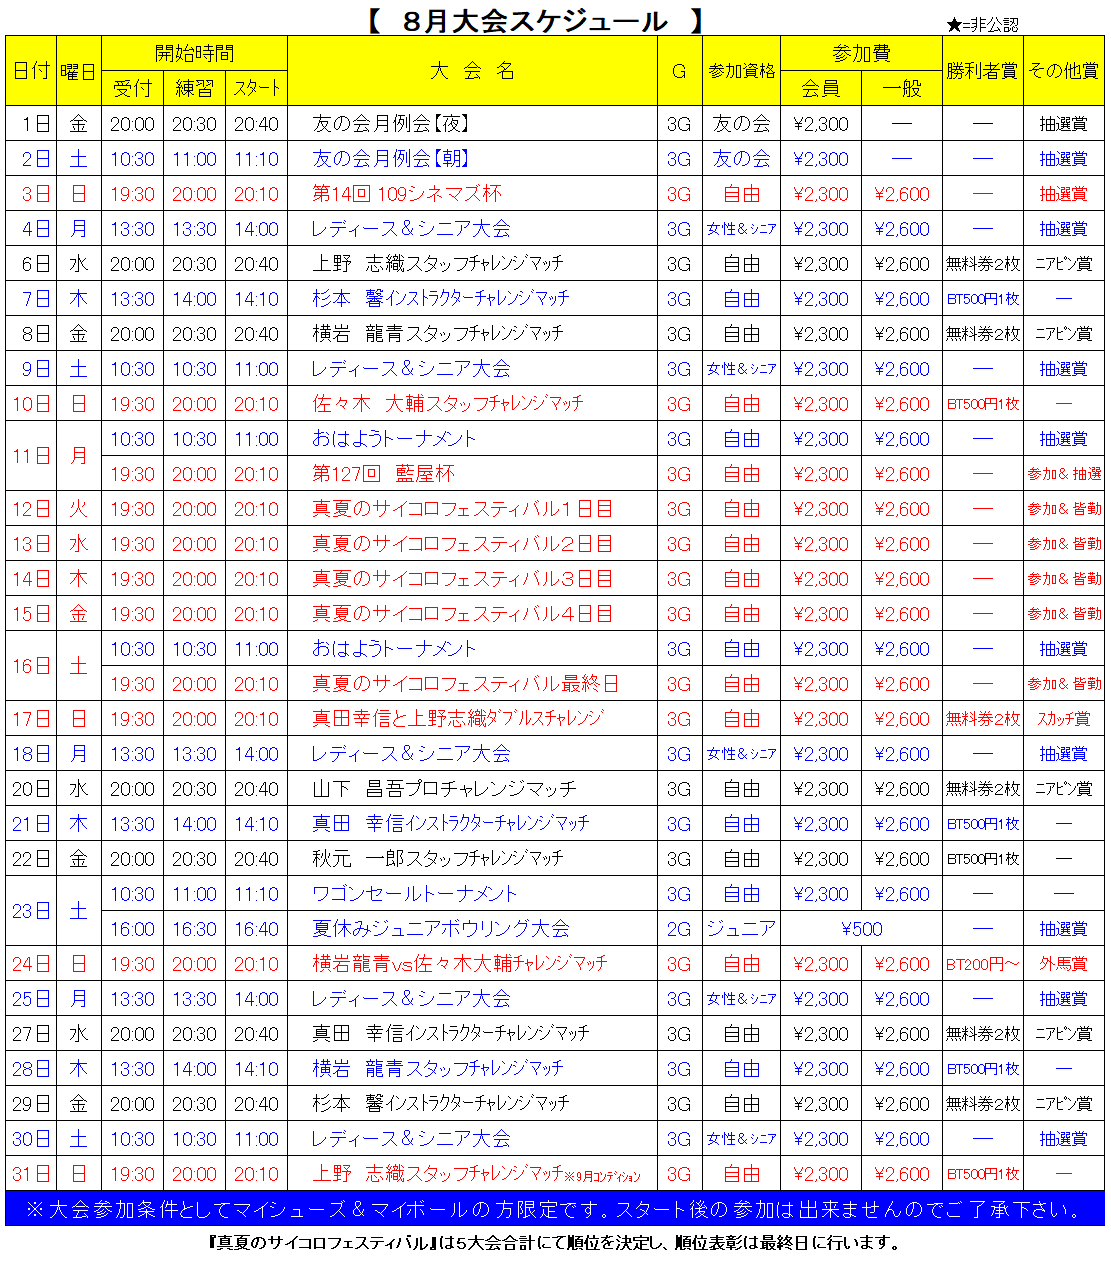Click the footnote about 5大会合計 ranking
The width and height of the screenshot is (1111, 1261).
pyautogui.click(x=555, y=1243)
